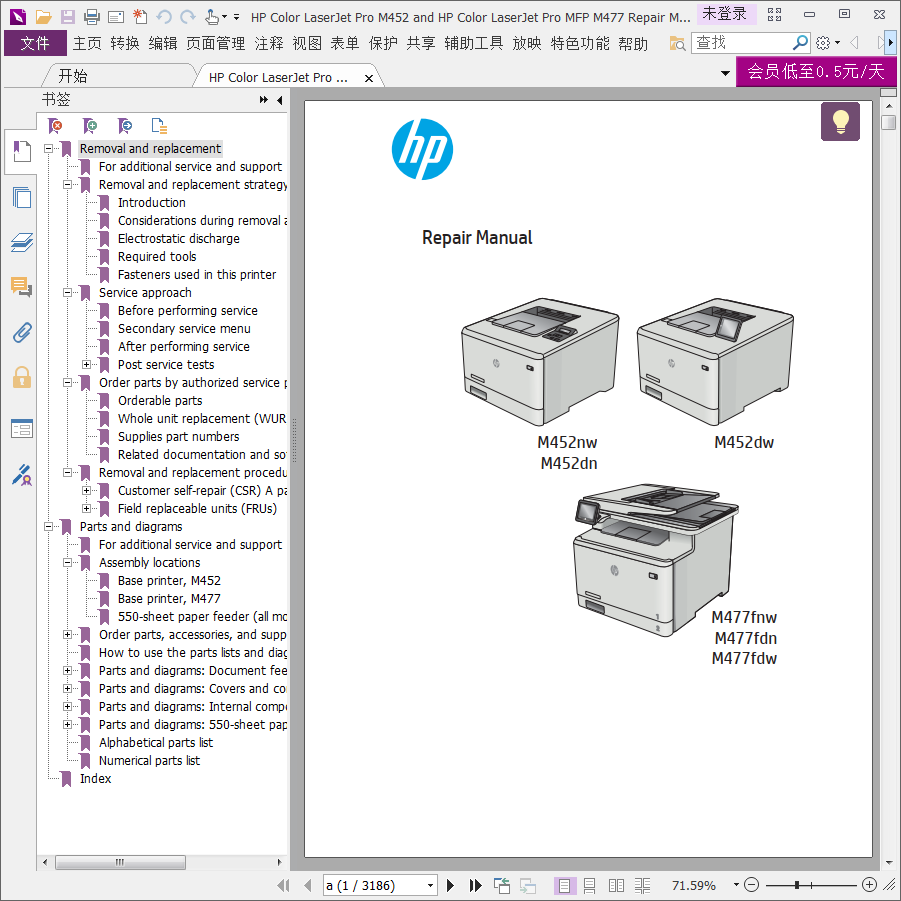The width and height of the screenshot is (901, 901).
Task: Collapse the Service approach node
Action: coord(67,292)
